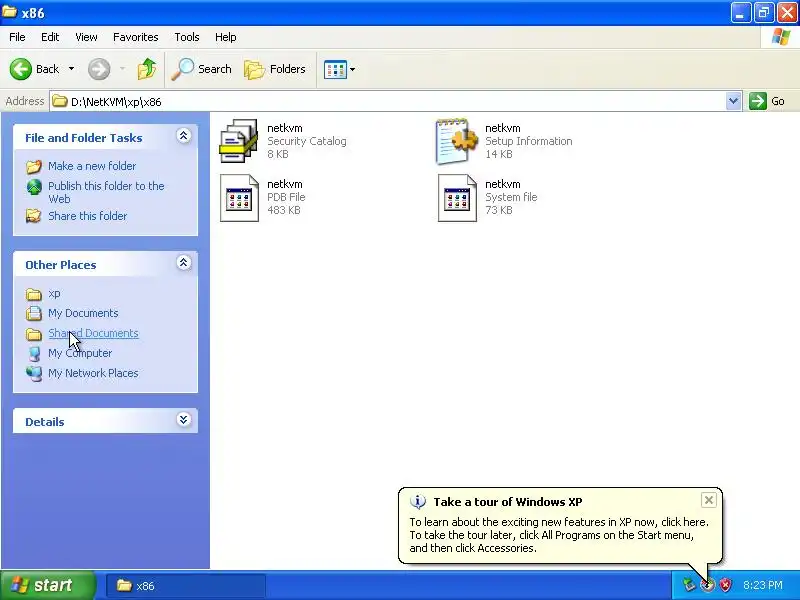The image size is (800, 600).
Task: Select the netkvm Security Catalog file icon
Action: tap(238, 141)
